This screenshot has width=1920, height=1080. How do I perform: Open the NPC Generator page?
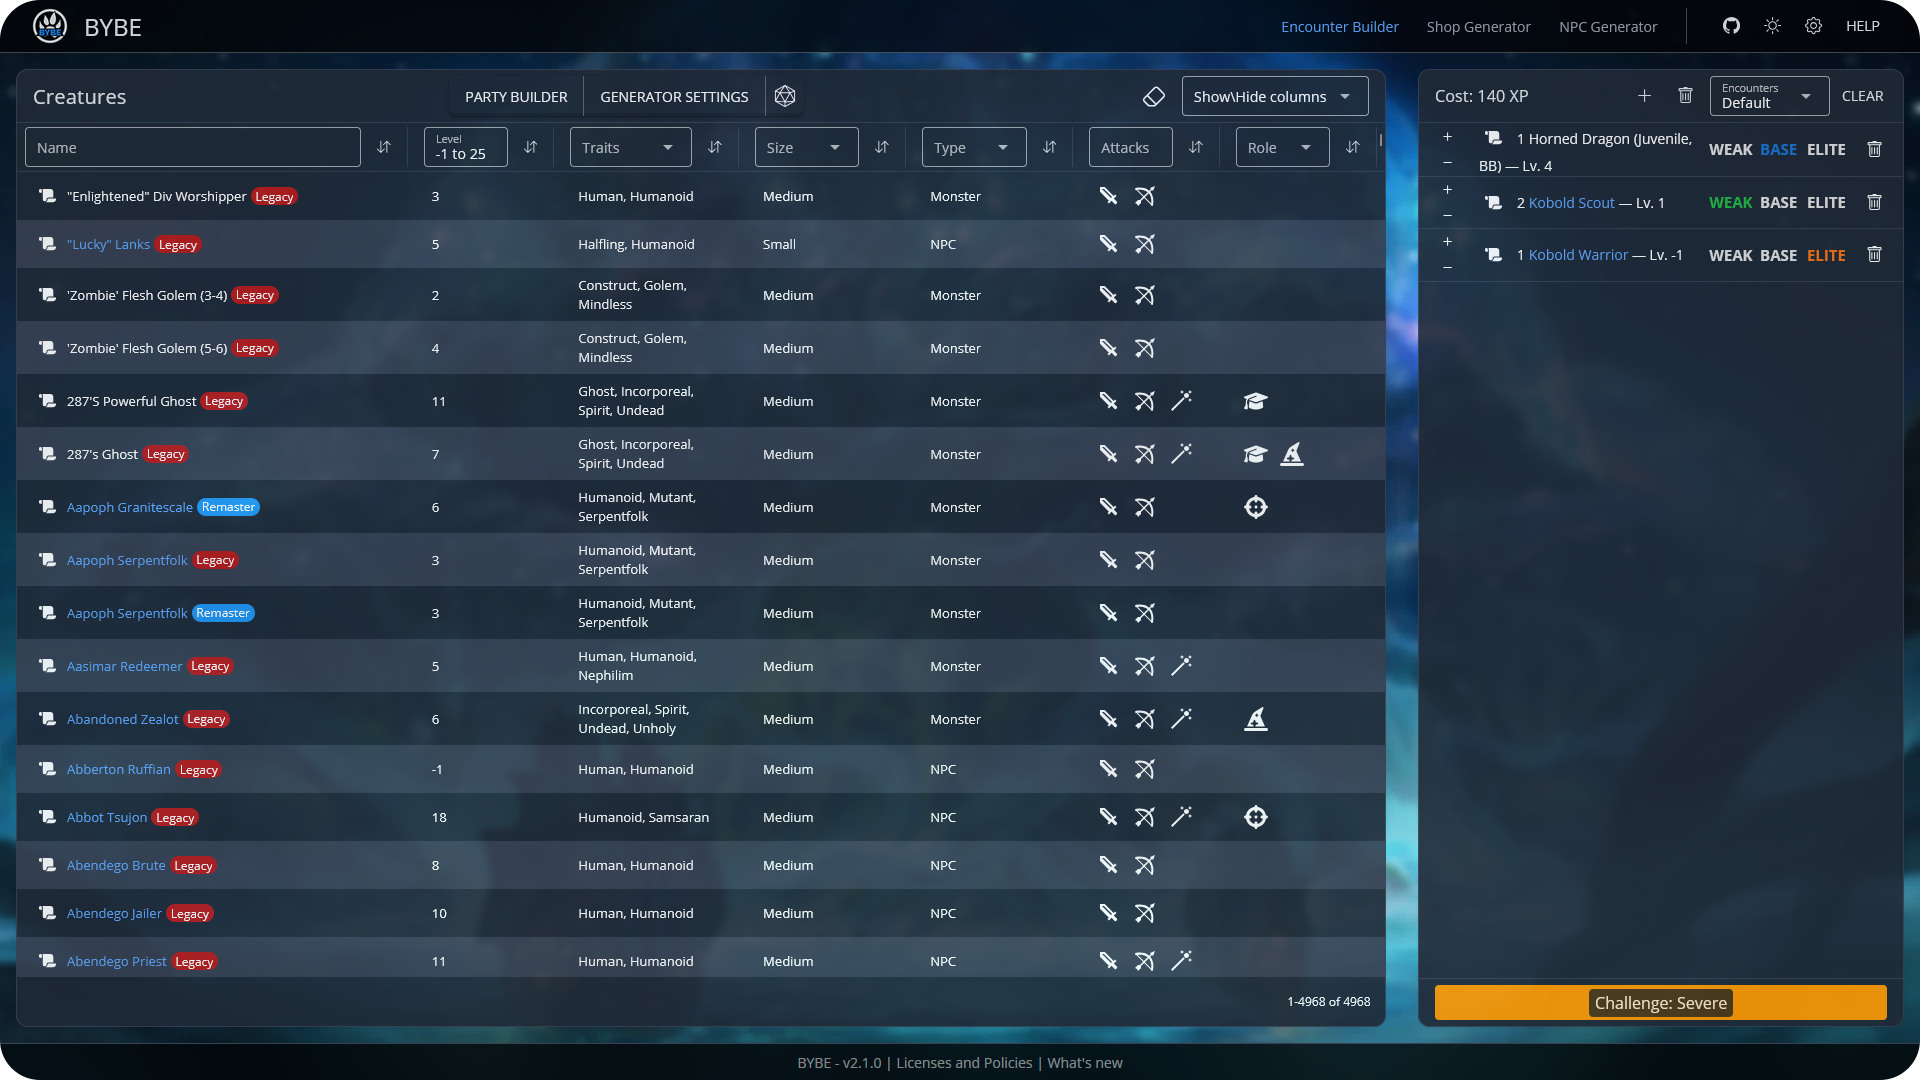coord(1609,26)
